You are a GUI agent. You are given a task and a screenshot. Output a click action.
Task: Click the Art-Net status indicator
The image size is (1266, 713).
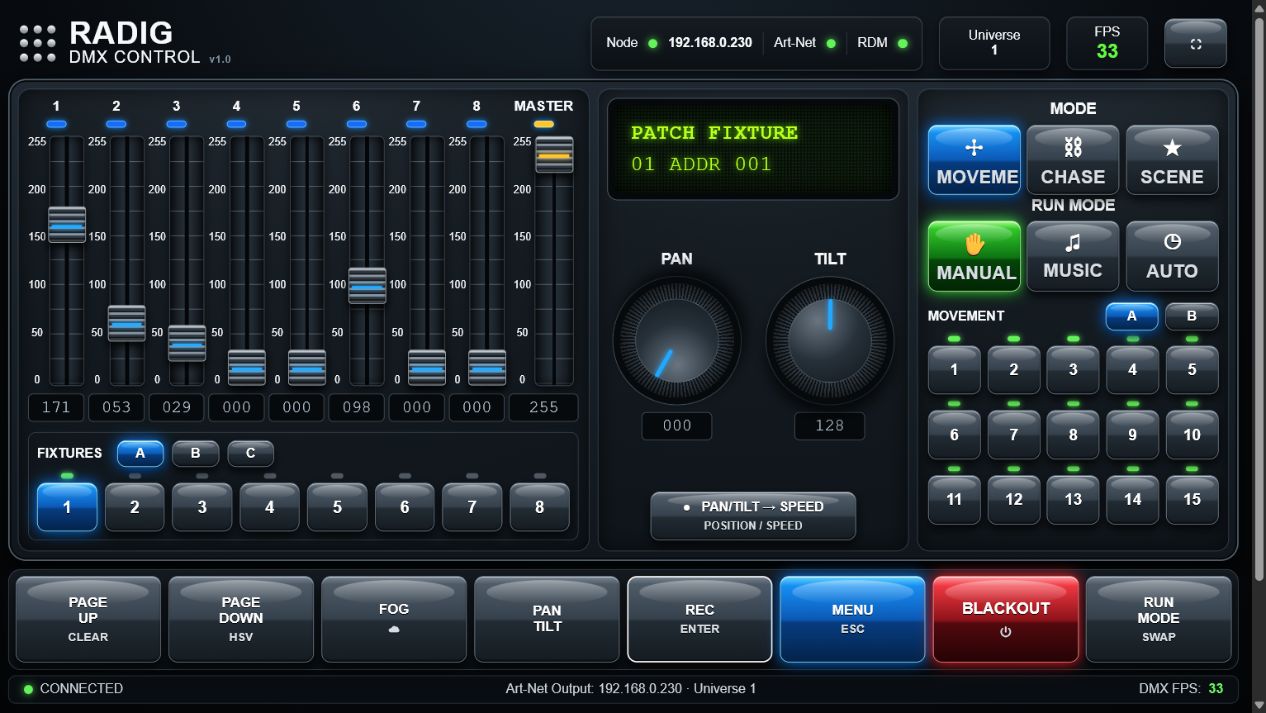click(831, 43)
